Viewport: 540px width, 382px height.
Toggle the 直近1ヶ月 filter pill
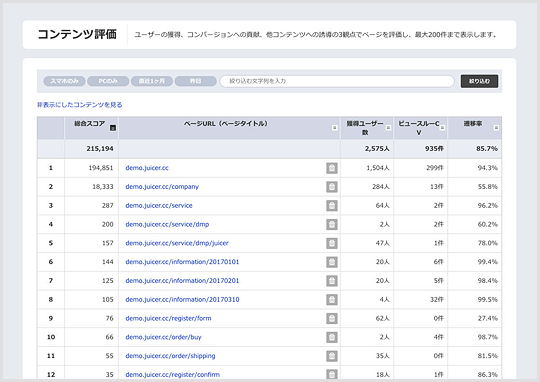(152, 81)
